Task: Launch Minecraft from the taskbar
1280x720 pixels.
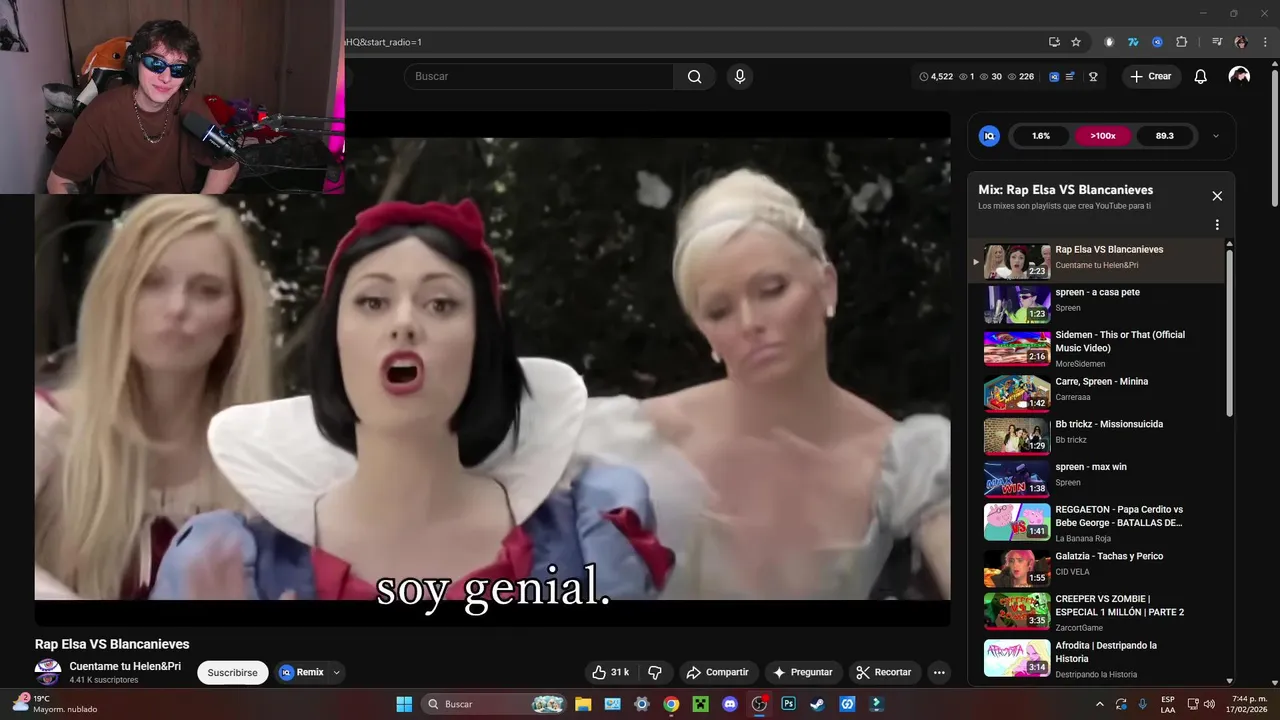Action: pyautogui.click(x=701, y=704)
